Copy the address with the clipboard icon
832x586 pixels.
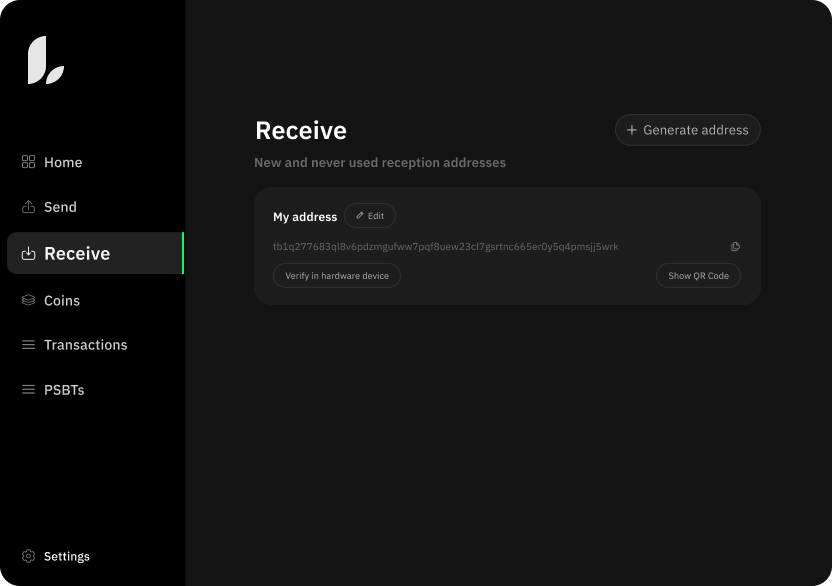pos(735,247)
